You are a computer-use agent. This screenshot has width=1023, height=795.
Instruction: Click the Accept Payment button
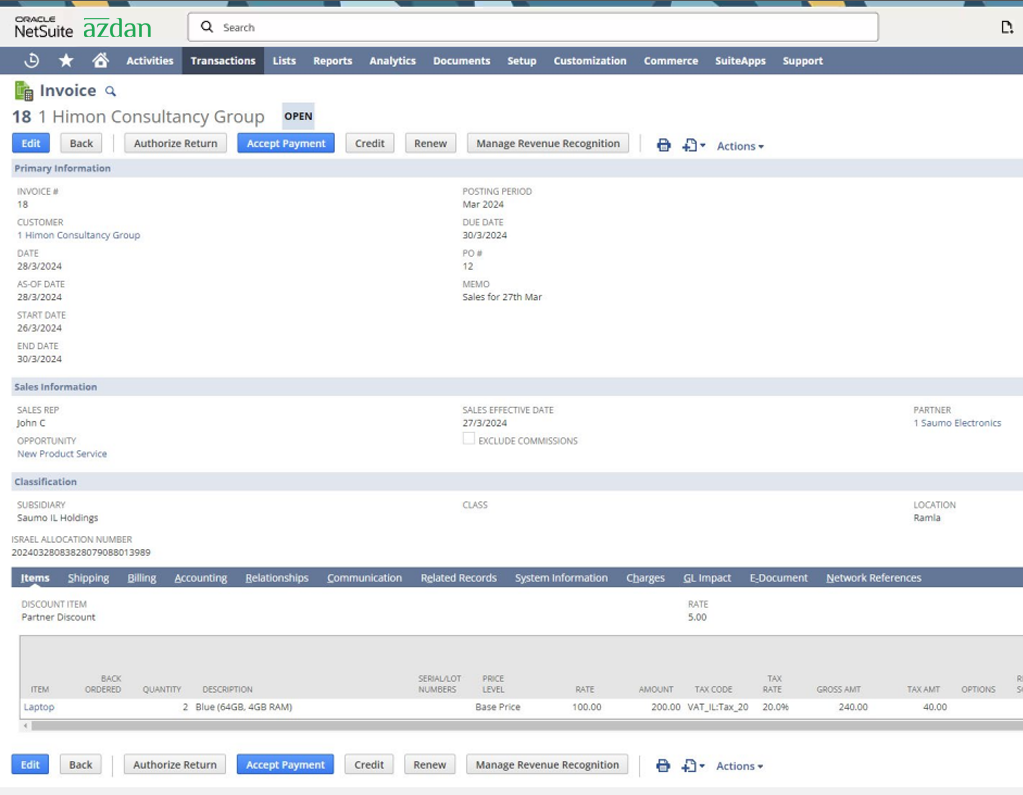pyautogui.click(x=285, y=142)
